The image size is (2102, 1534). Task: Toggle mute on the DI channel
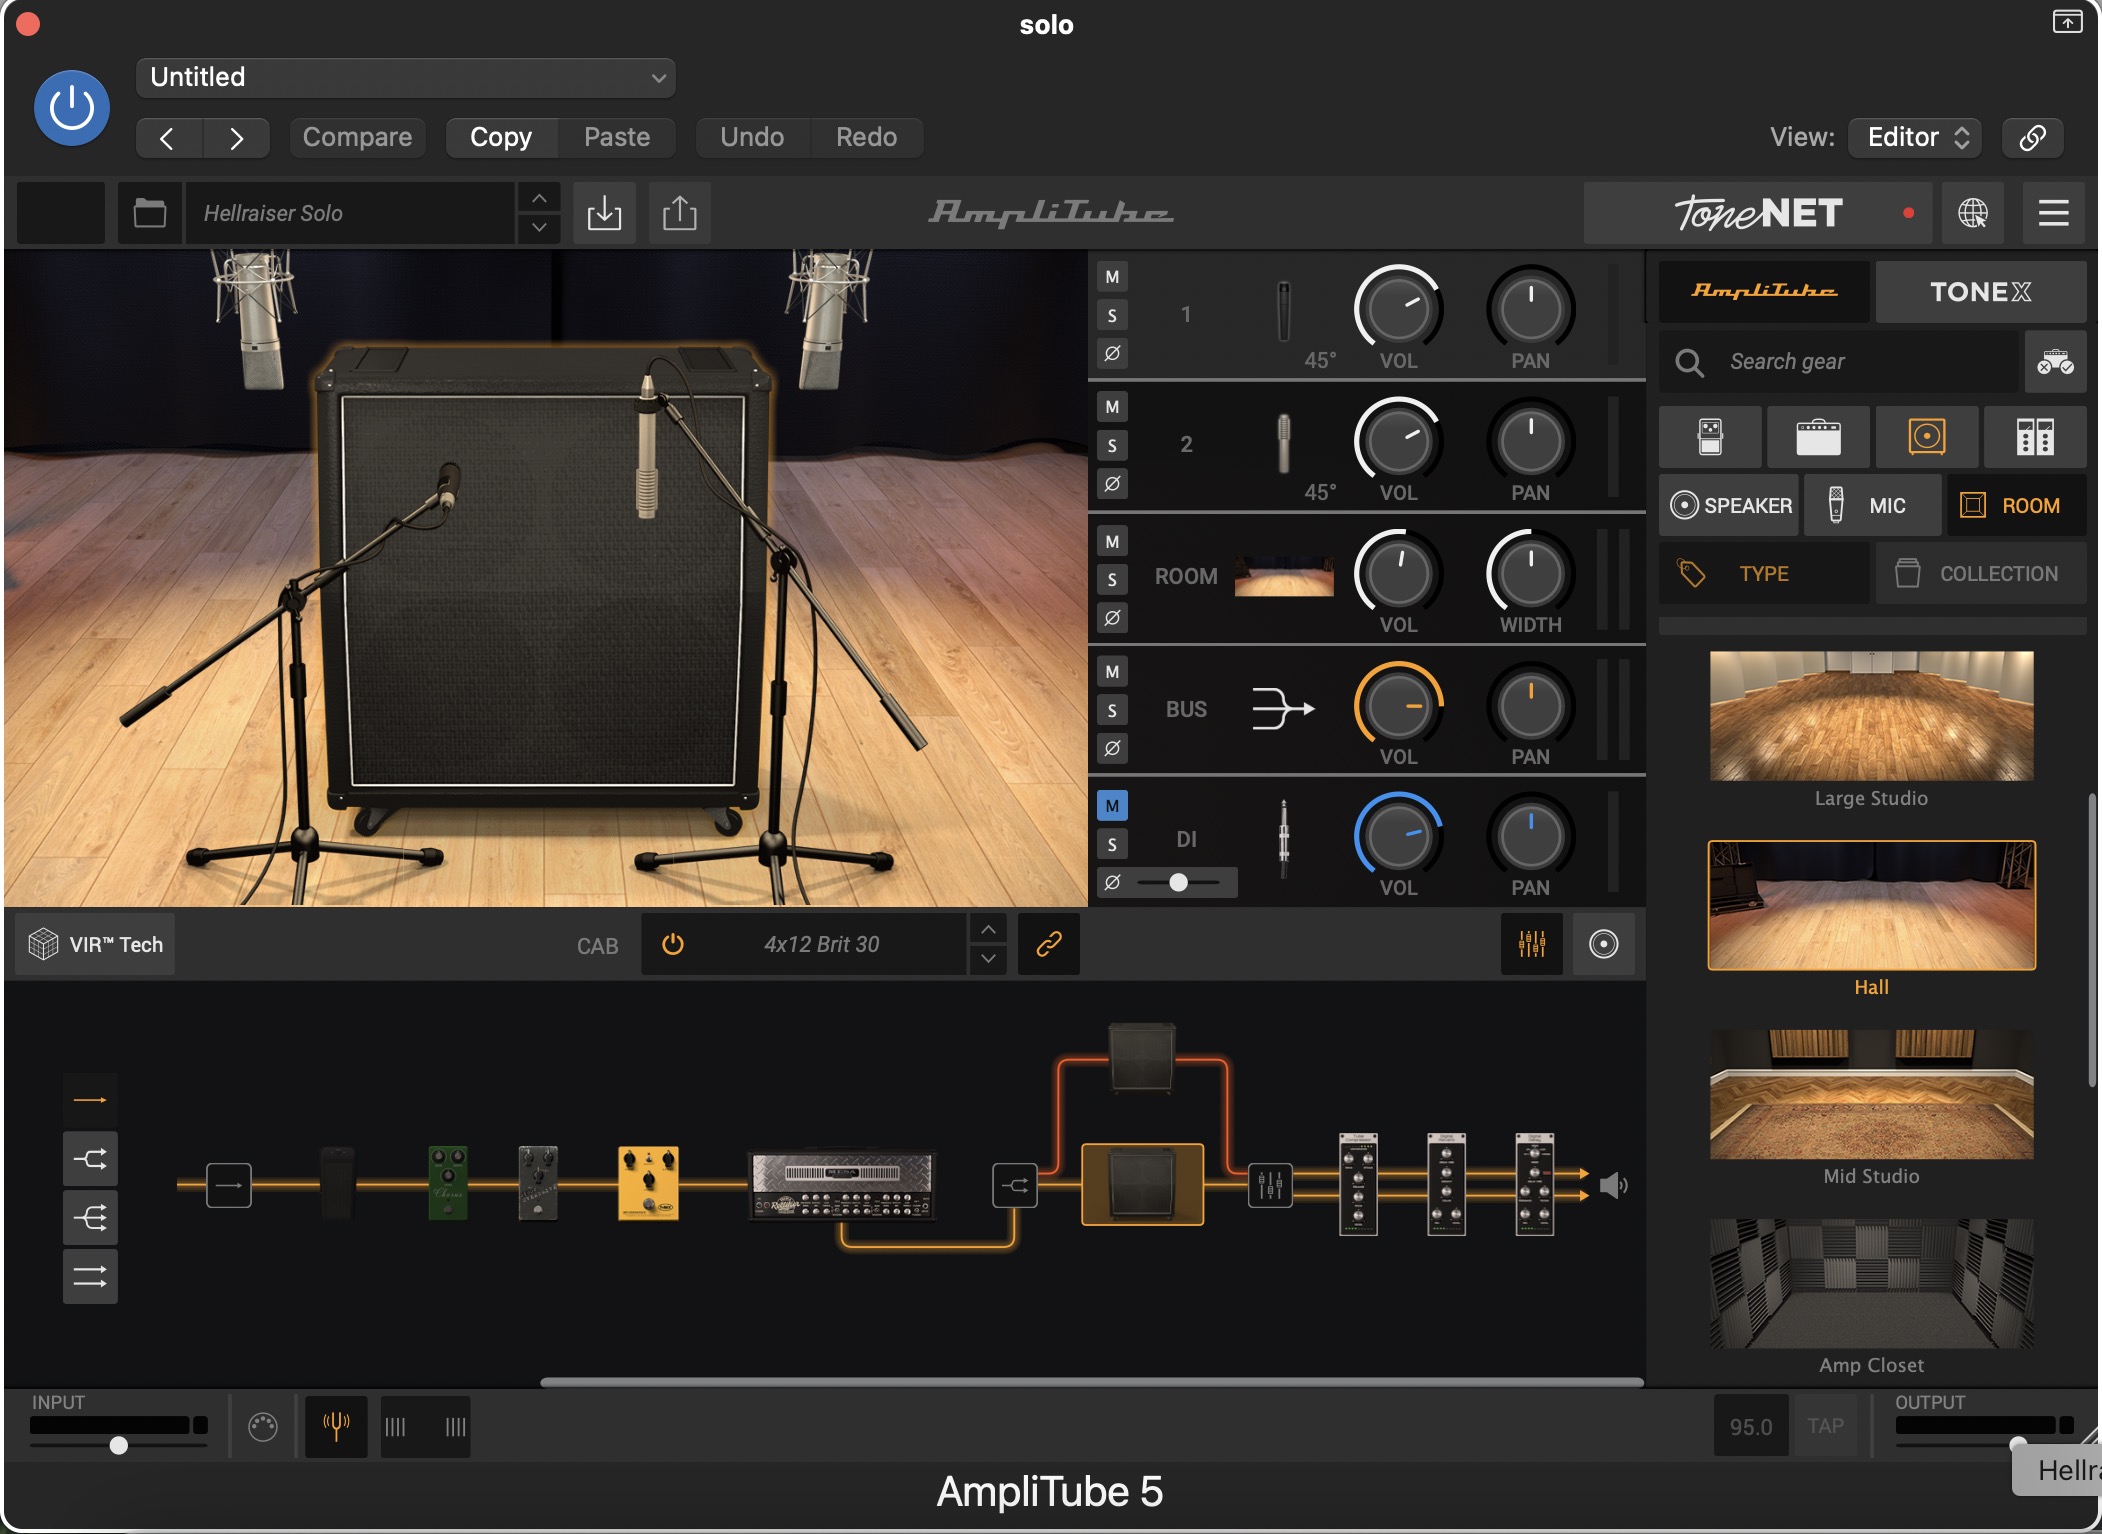(1112, 806)
